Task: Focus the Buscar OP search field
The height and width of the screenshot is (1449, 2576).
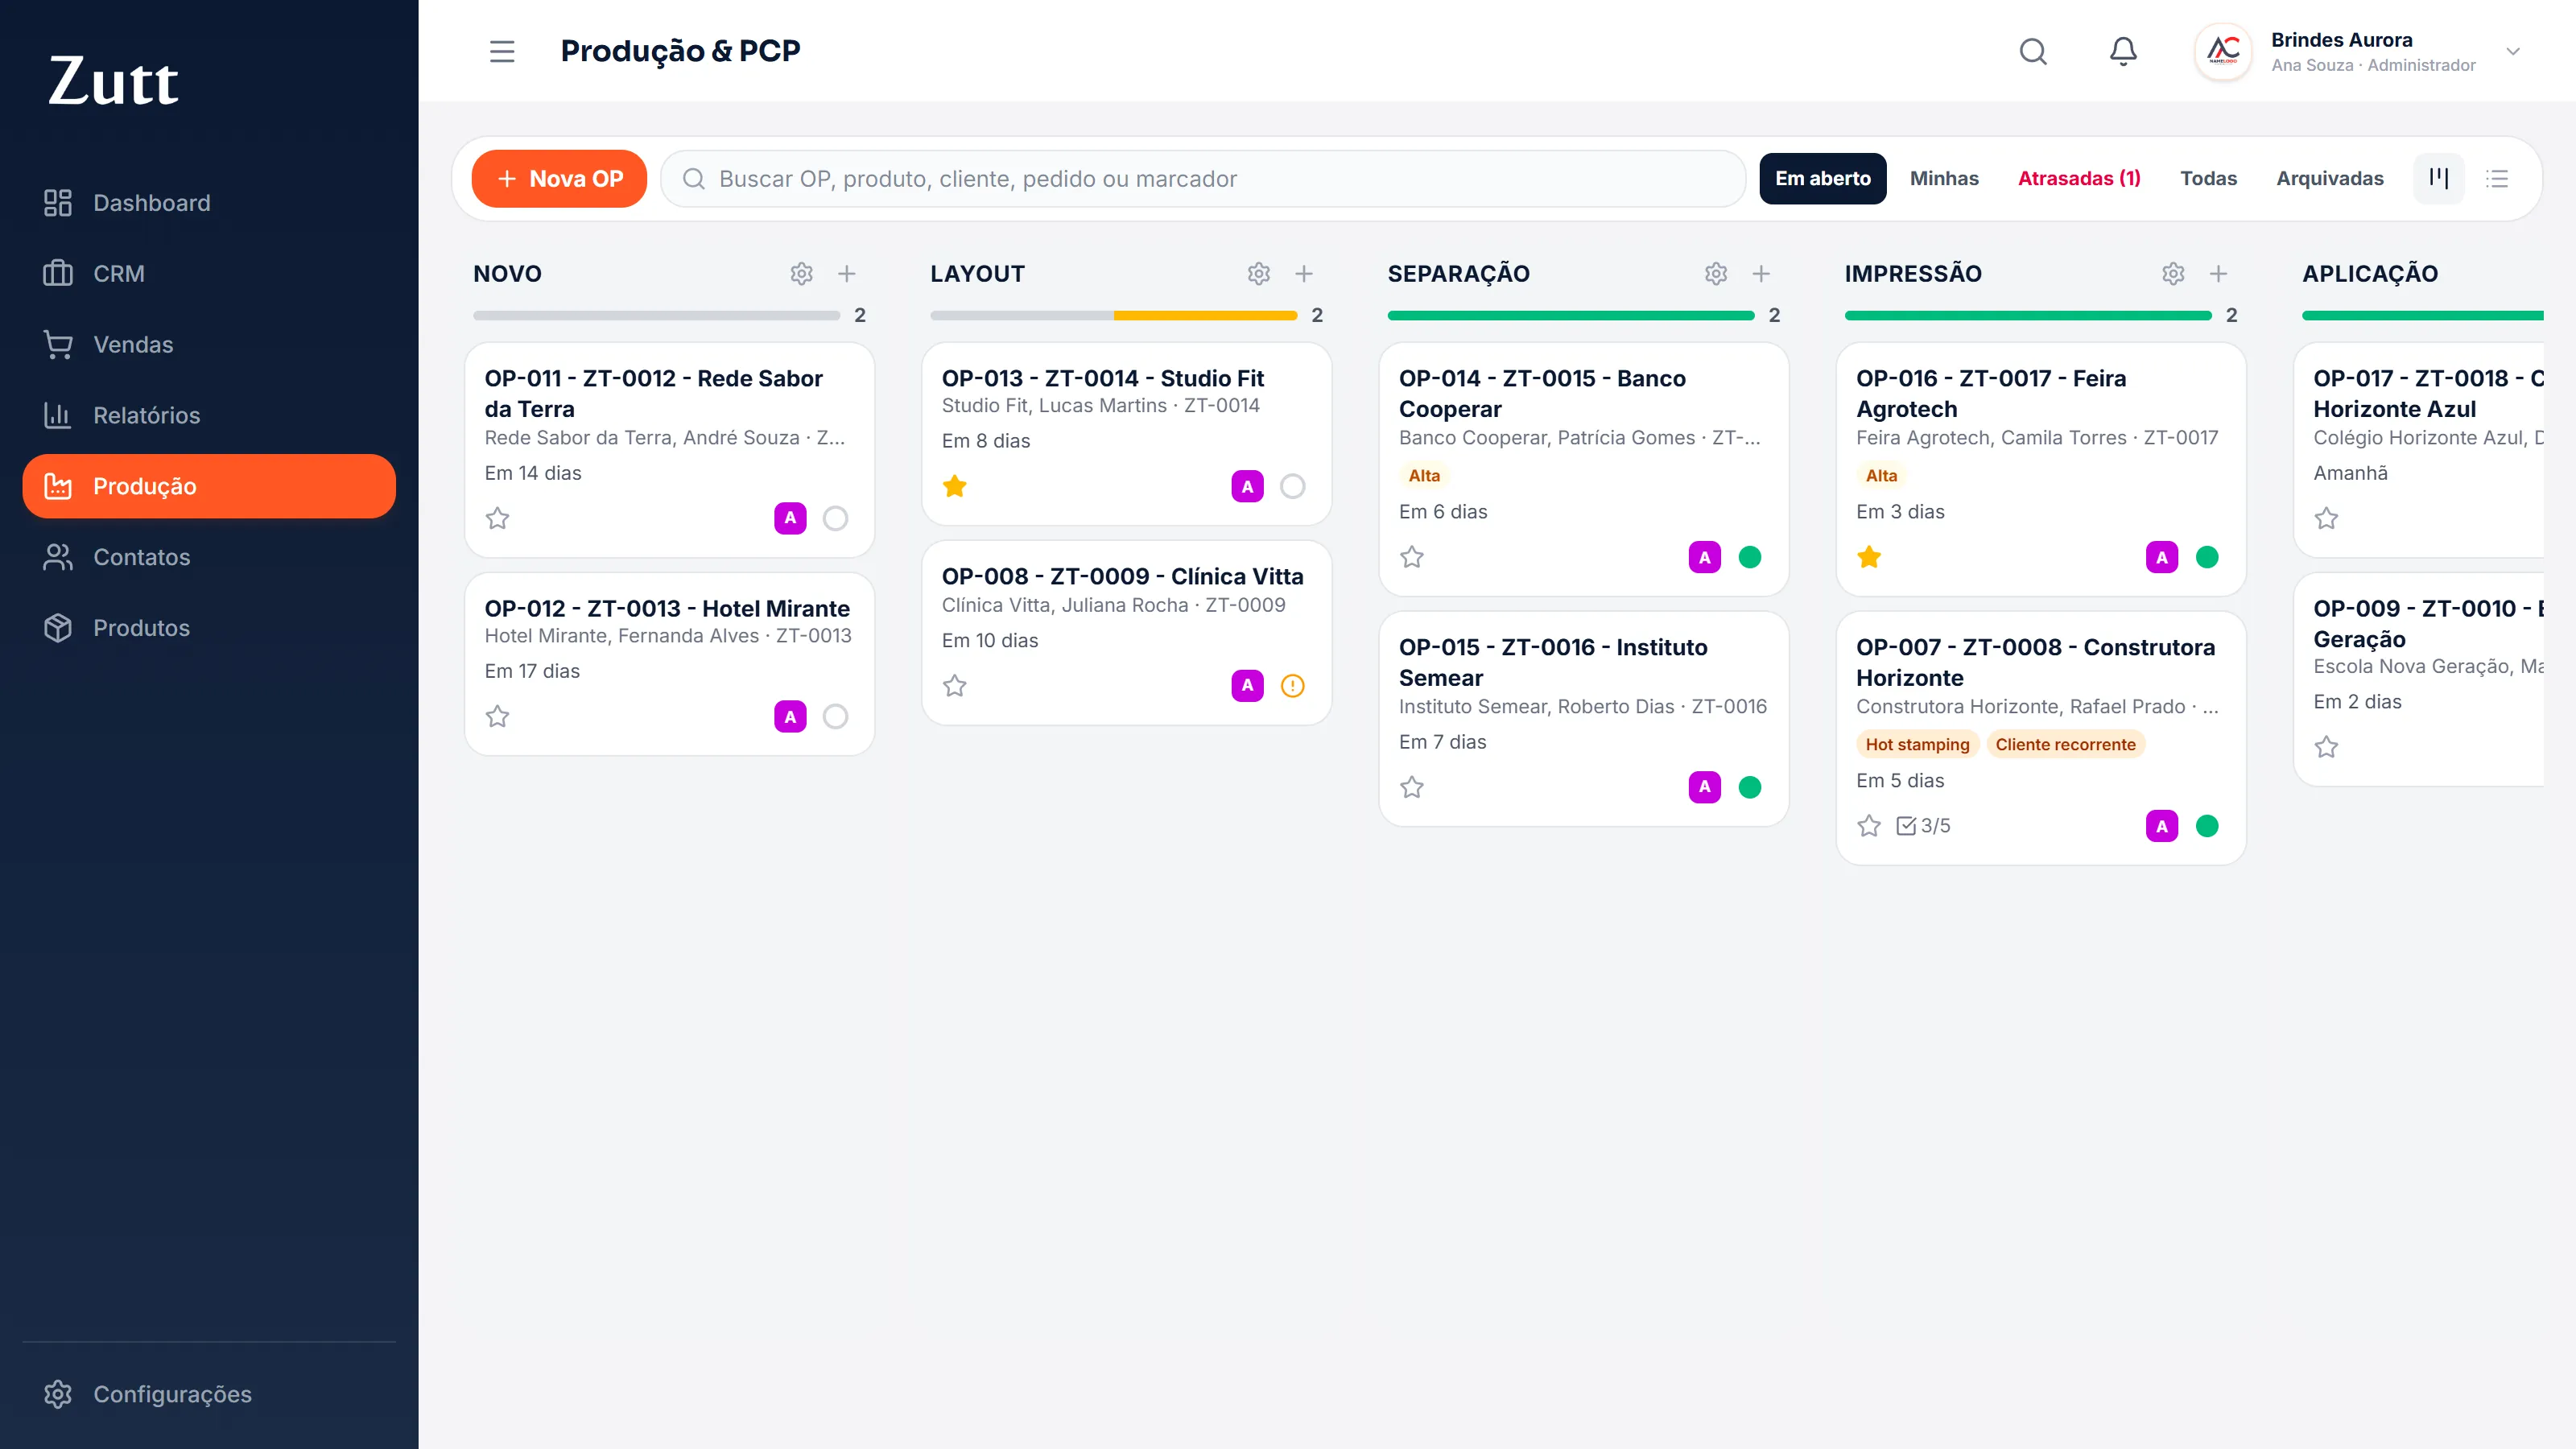Action: [1203, 178]
